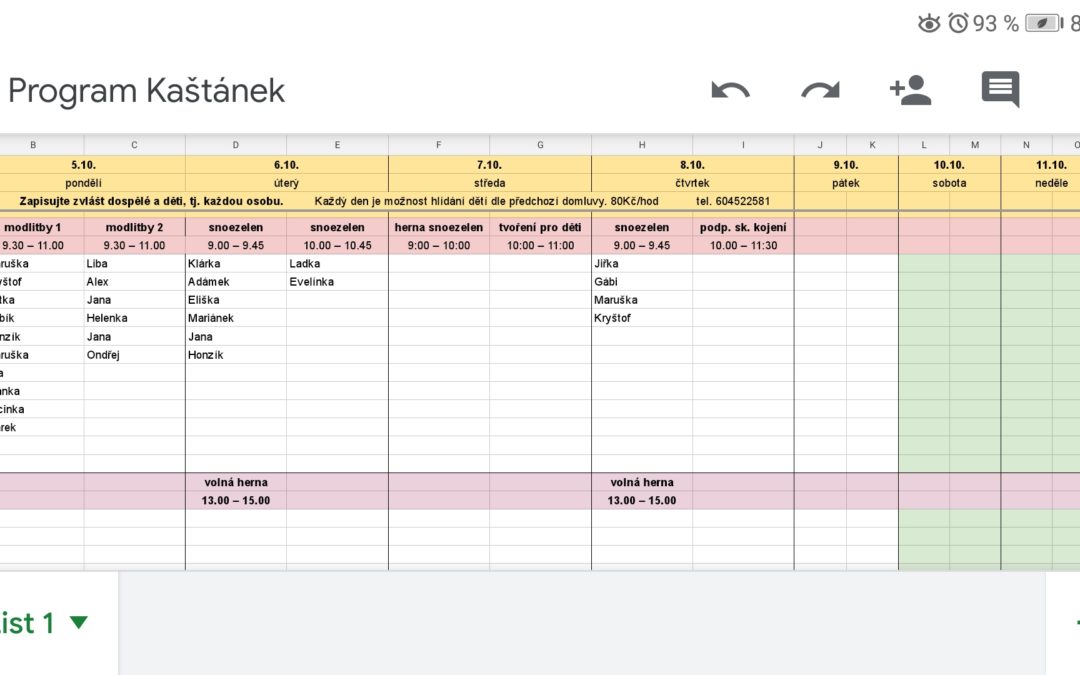Screen dimensions: 1080x675
Task: Select the cell containing Evelínka
Action: pos(337,282)
